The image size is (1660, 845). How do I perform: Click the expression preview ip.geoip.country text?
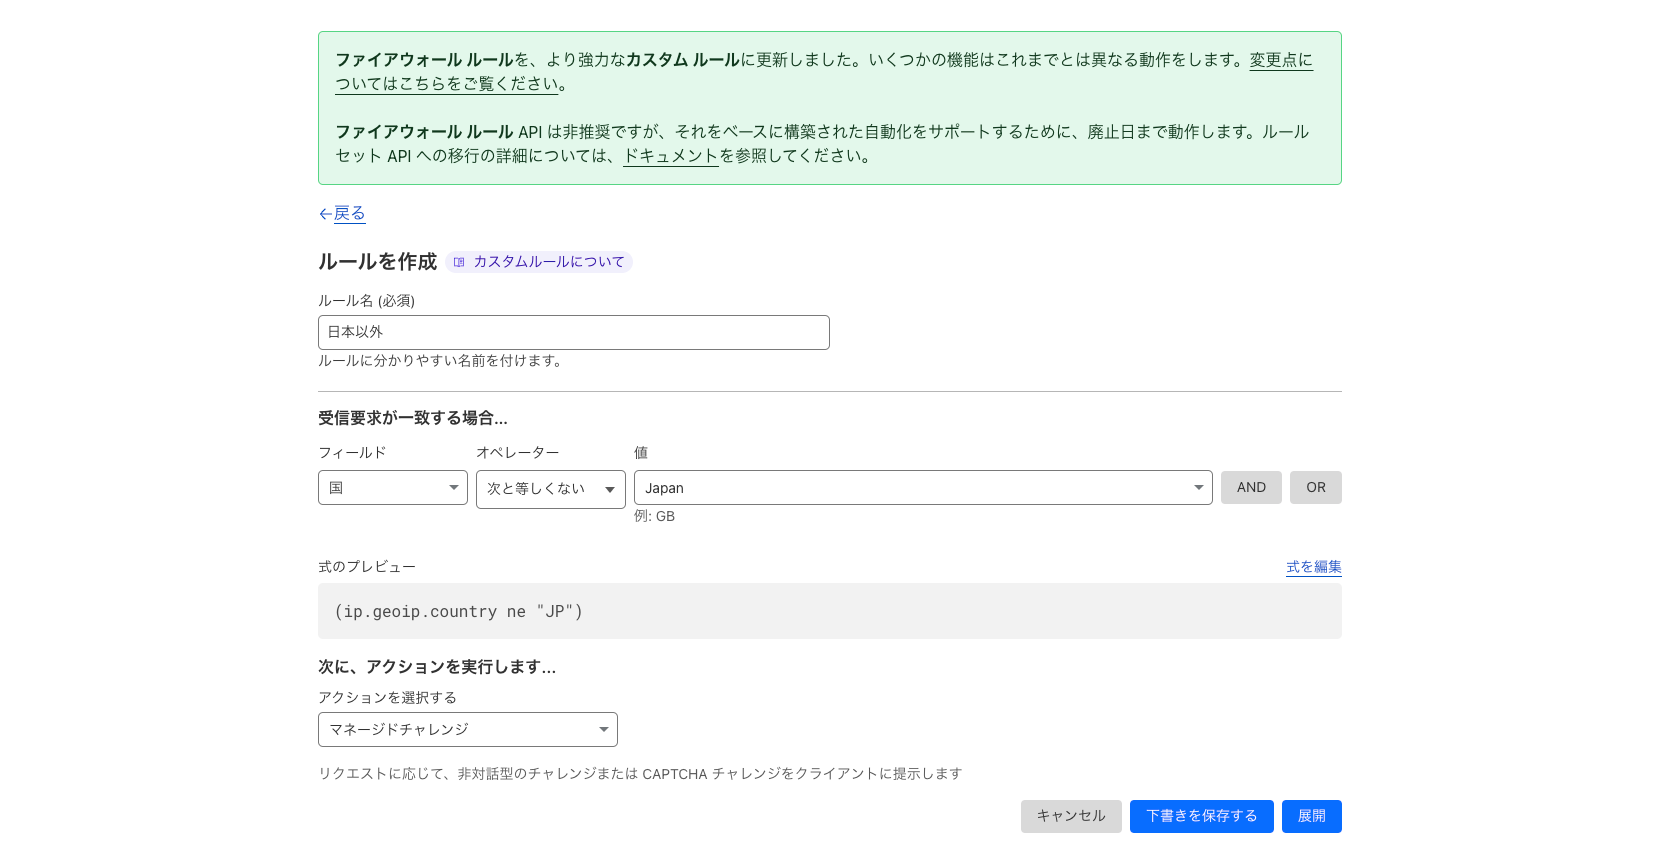tap(459, 611)
